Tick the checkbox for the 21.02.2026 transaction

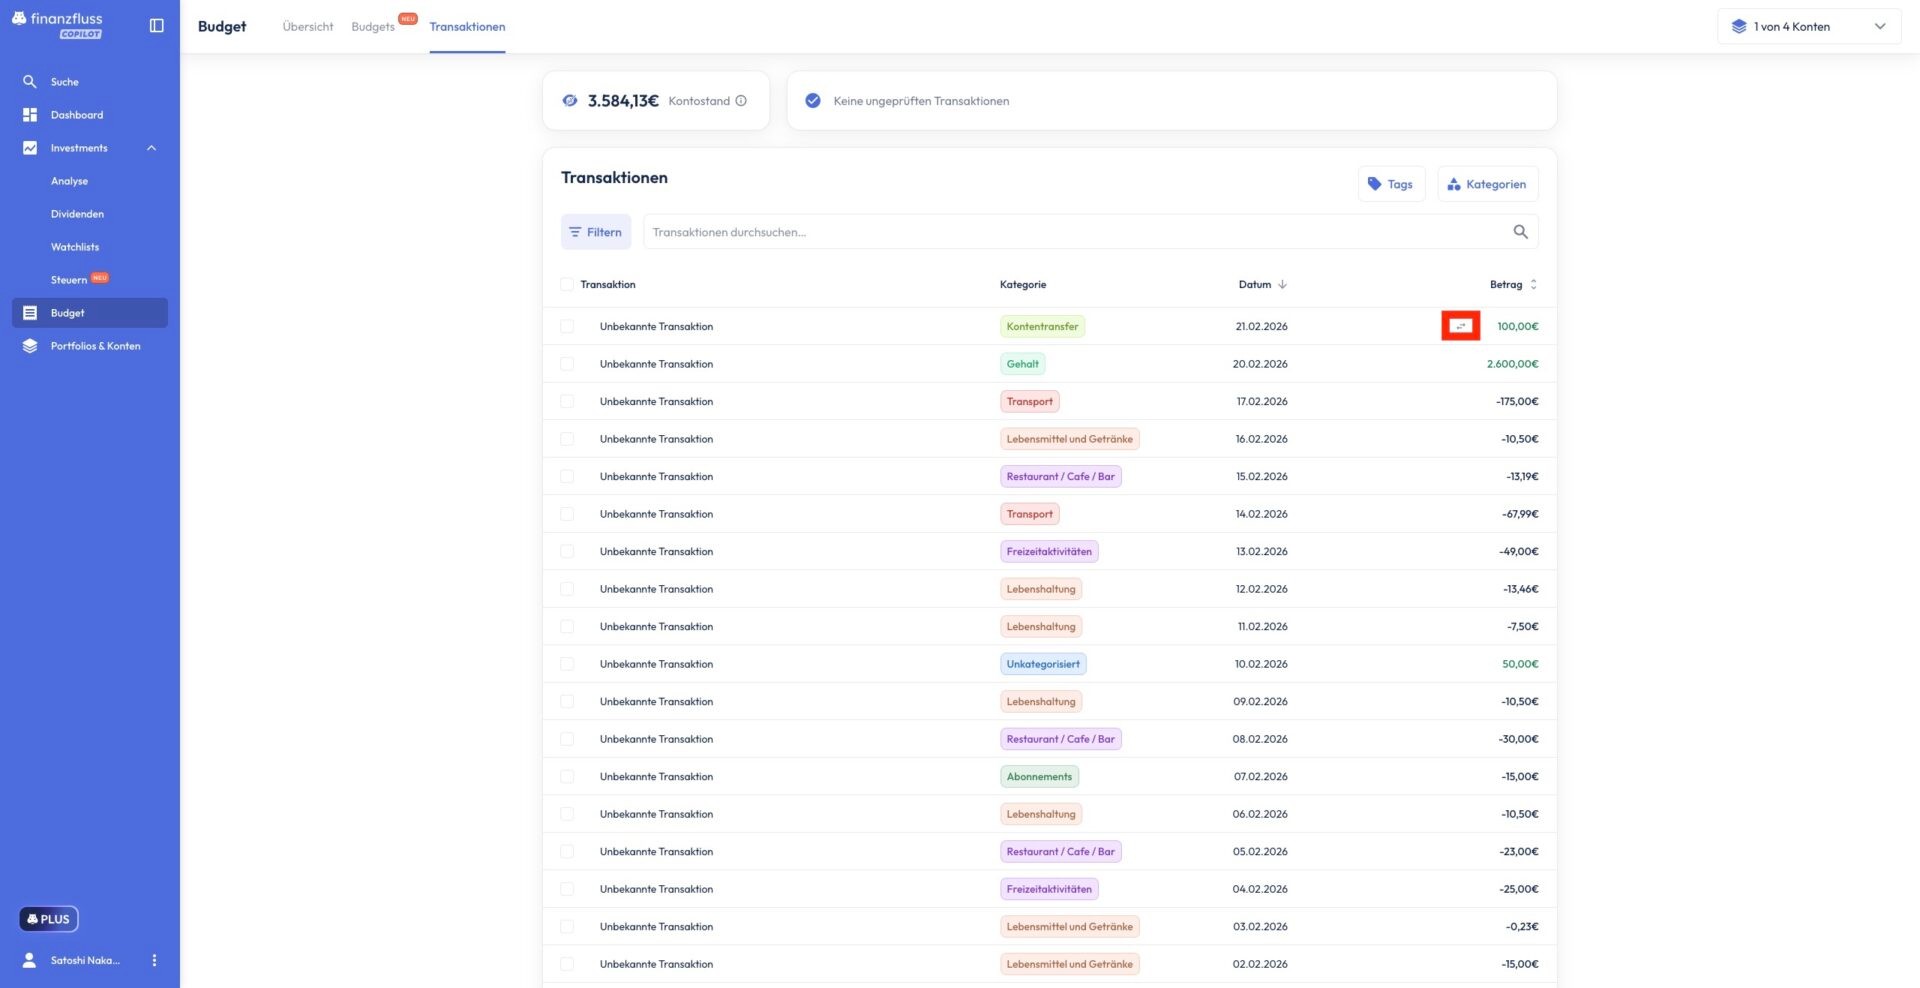point(567,327)
